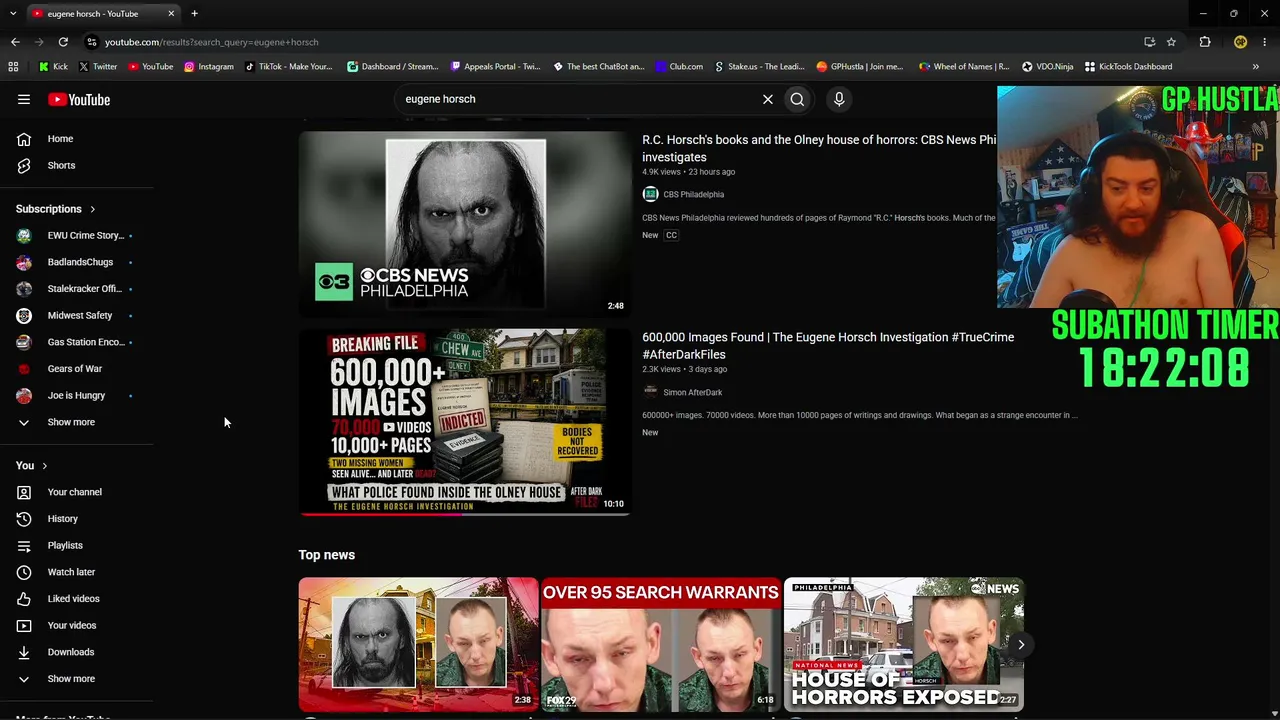Open the CBS Philadelphia channel avatar
Viewport: 1280px width, 720px height.
[x=650, y=194]
